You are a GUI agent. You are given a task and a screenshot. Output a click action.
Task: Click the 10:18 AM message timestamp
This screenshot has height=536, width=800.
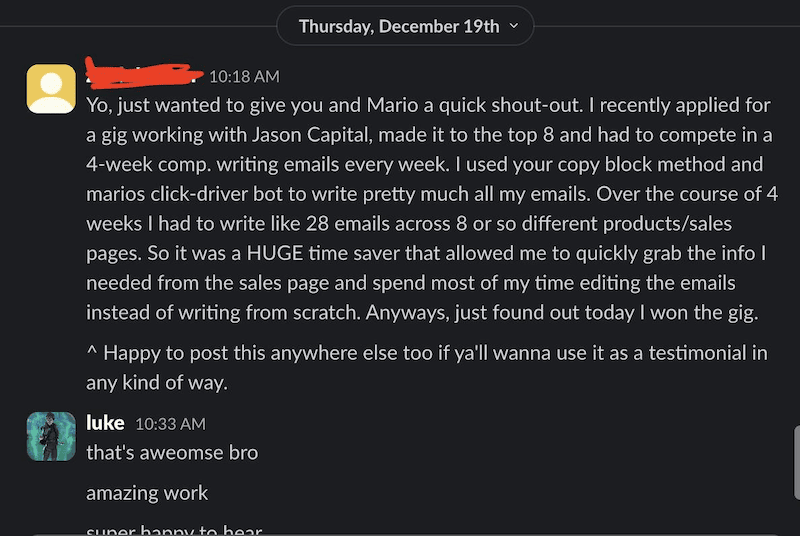(x=244, y=76)
